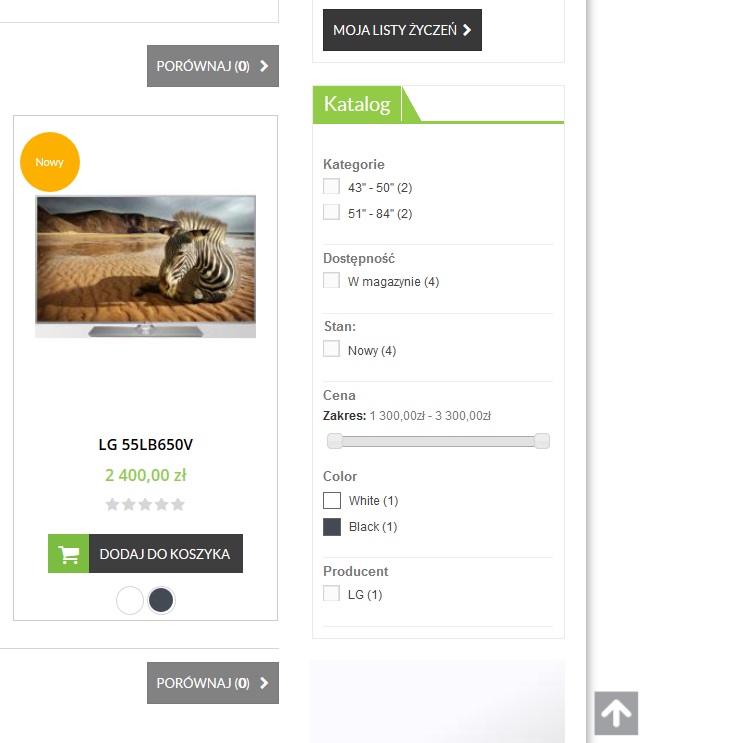Click the chevron on the upper Porównaj button
This screenshot has height=743, width=746.
click(x=264, y=66)
